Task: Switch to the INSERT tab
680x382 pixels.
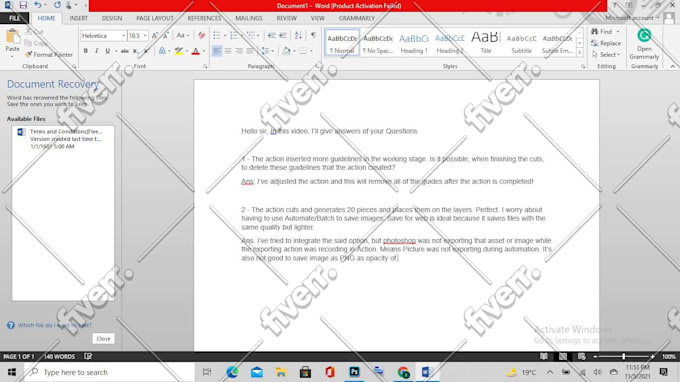Action: pos(78,18)
